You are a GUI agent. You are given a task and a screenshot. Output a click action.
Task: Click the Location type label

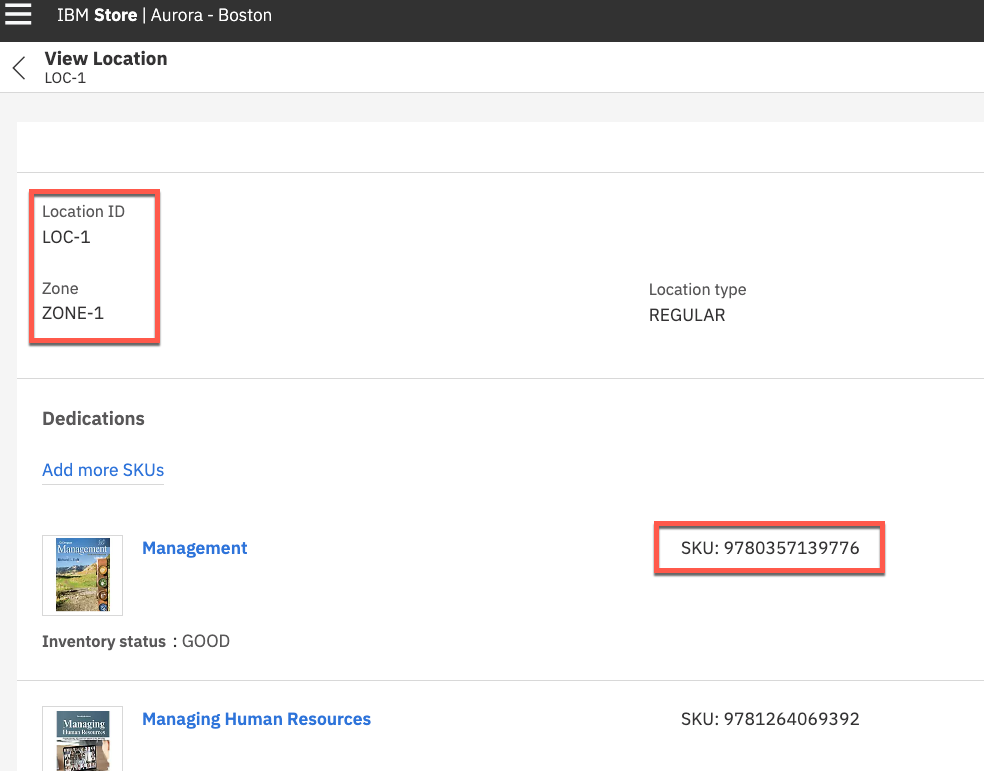697,289
